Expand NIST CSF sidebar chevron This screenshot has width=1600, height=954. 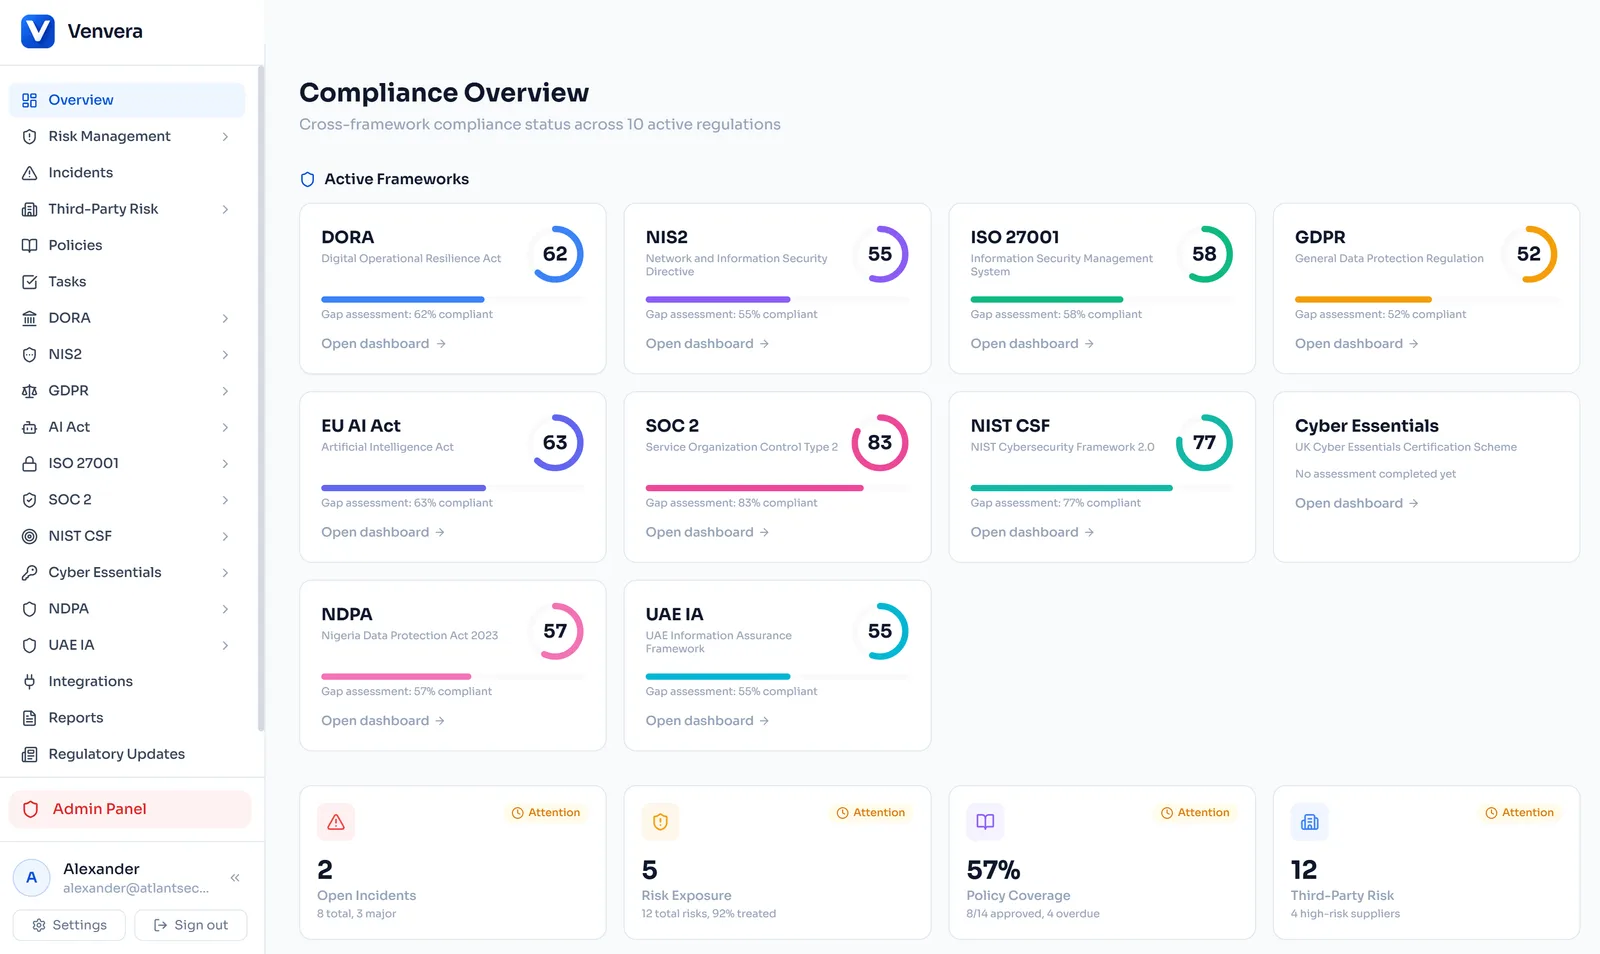pos(225,536)
